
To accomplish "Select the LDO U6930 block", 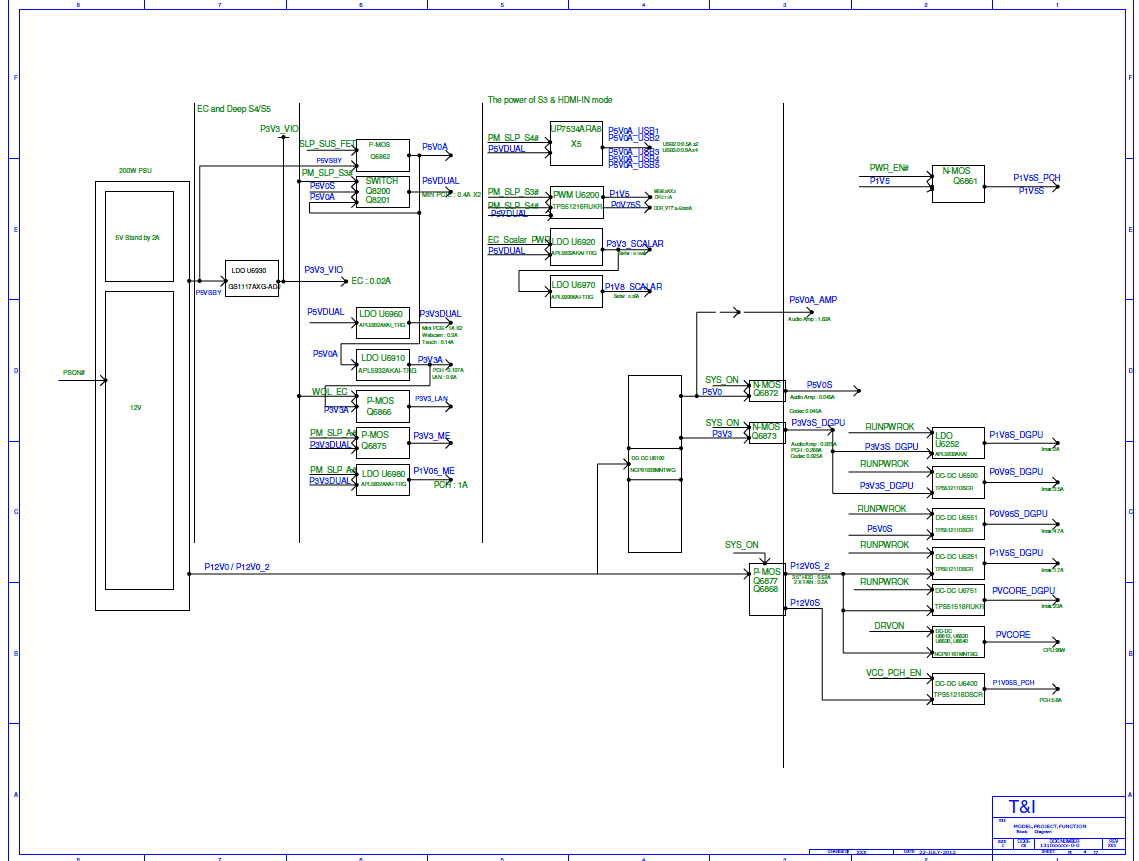I will click(x=252, y=278).
